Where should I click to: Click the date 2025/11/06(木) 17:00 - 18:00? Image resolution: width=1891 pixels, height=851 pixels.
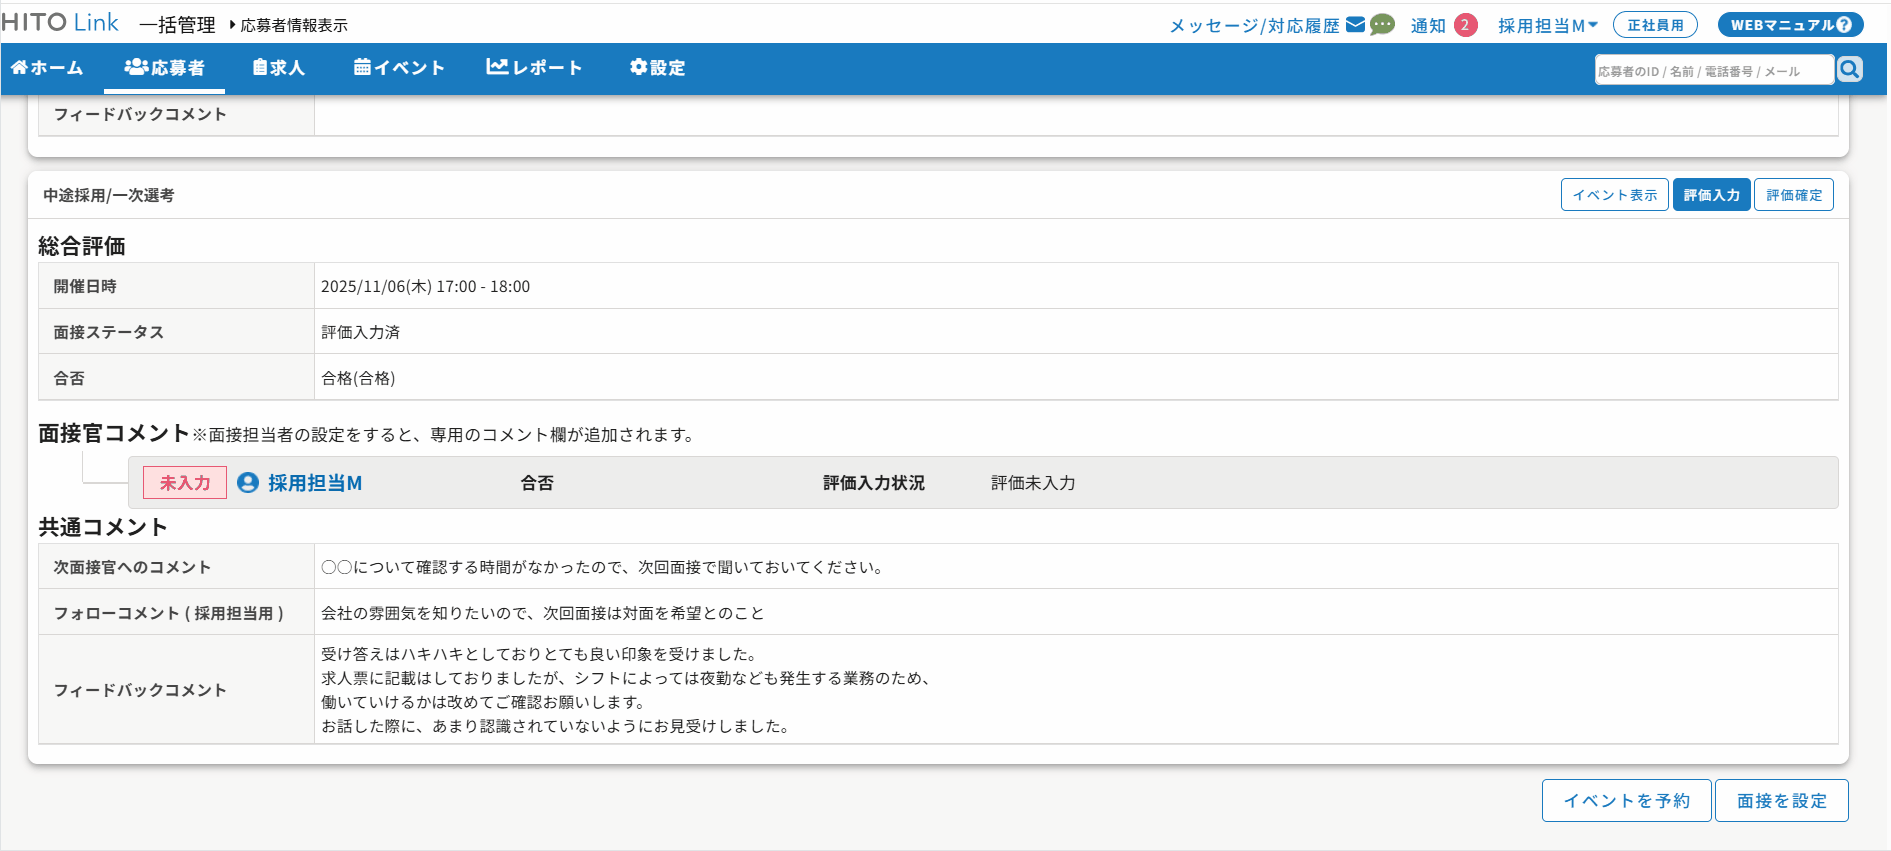point(425,286)
